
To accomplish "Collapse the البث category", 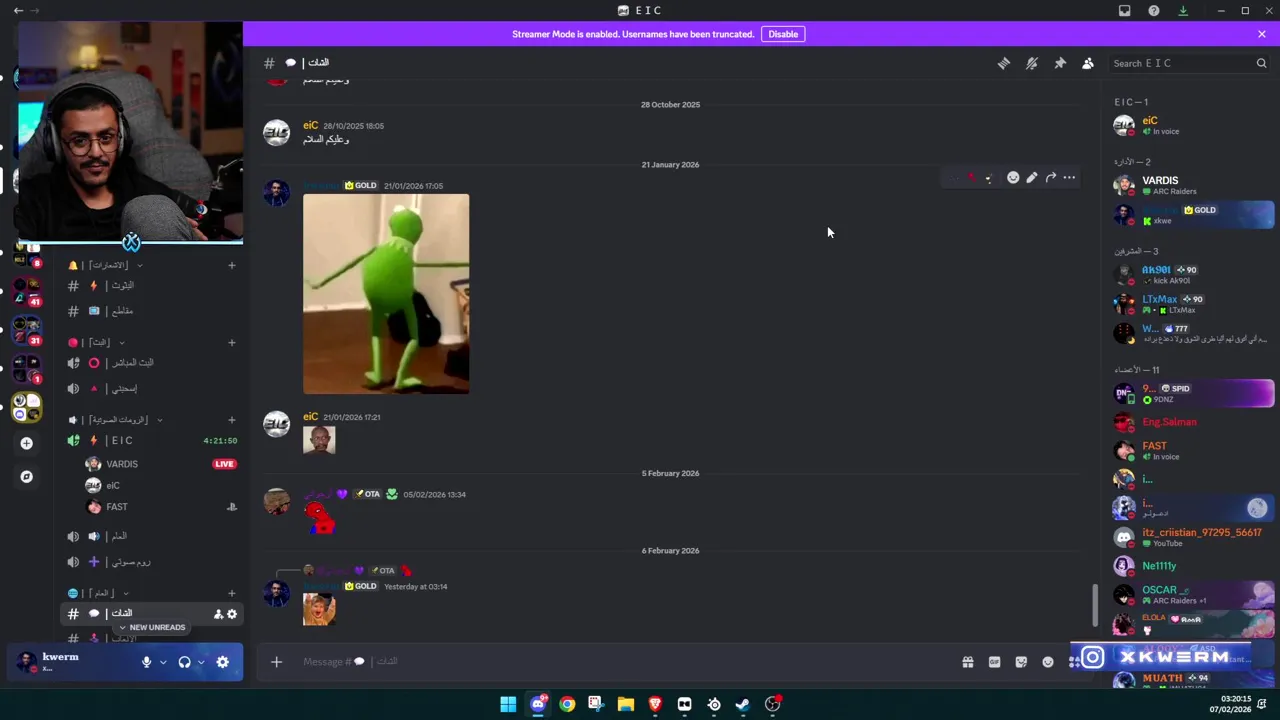I will [x=96, y=342].
